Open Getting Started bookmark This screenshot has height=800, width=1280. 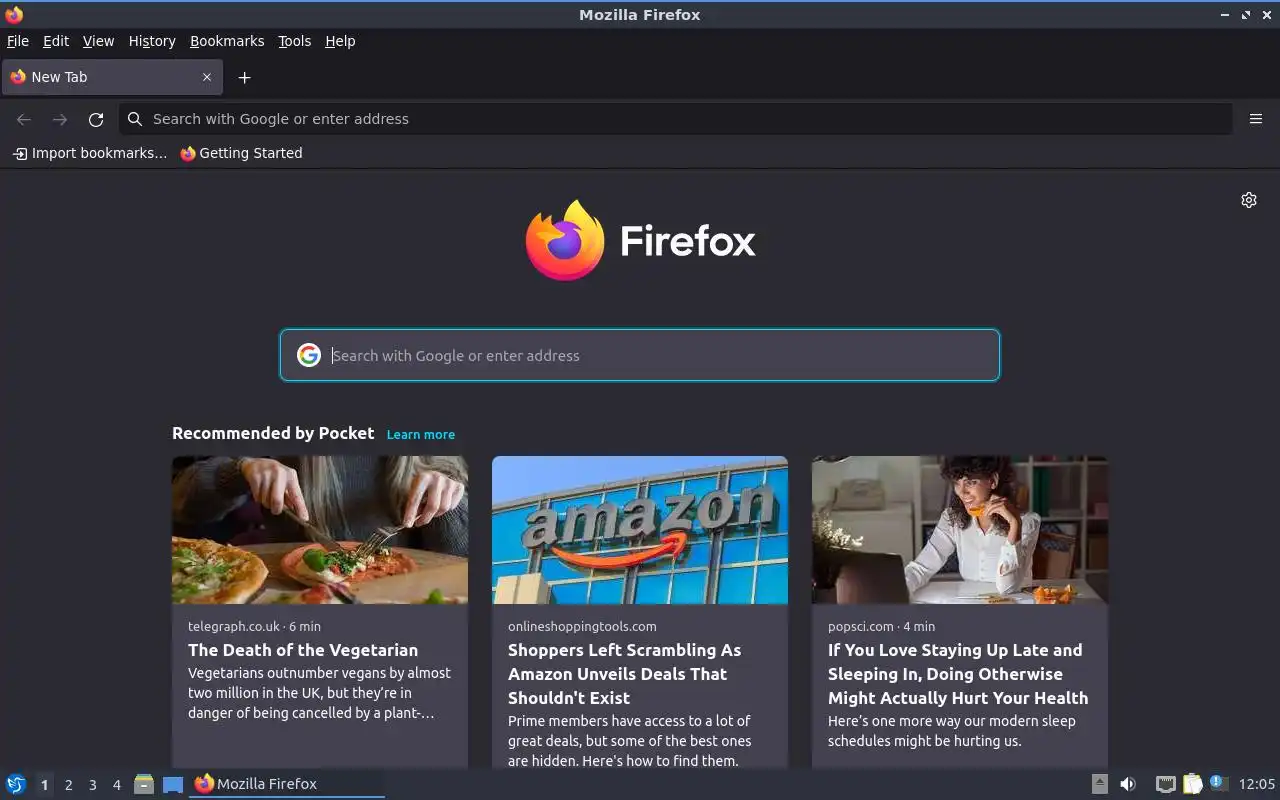(x=241, y=153)
